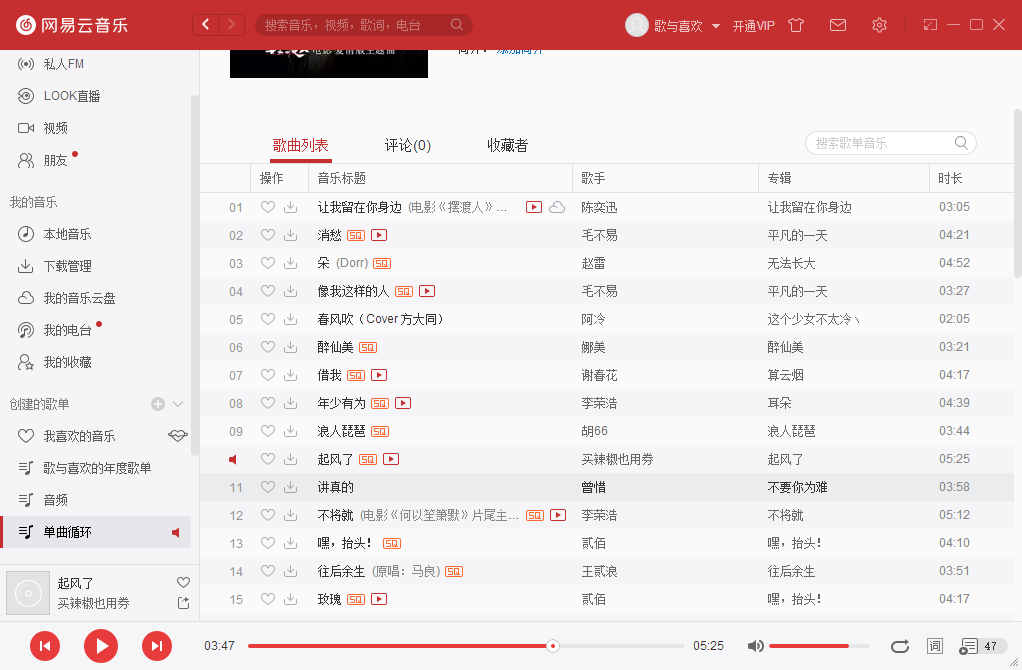Viewport: 1022px width, 670px height.
Task: Open the lyrics 词 button
Action: pyautogui.click(x=935, y=646)
